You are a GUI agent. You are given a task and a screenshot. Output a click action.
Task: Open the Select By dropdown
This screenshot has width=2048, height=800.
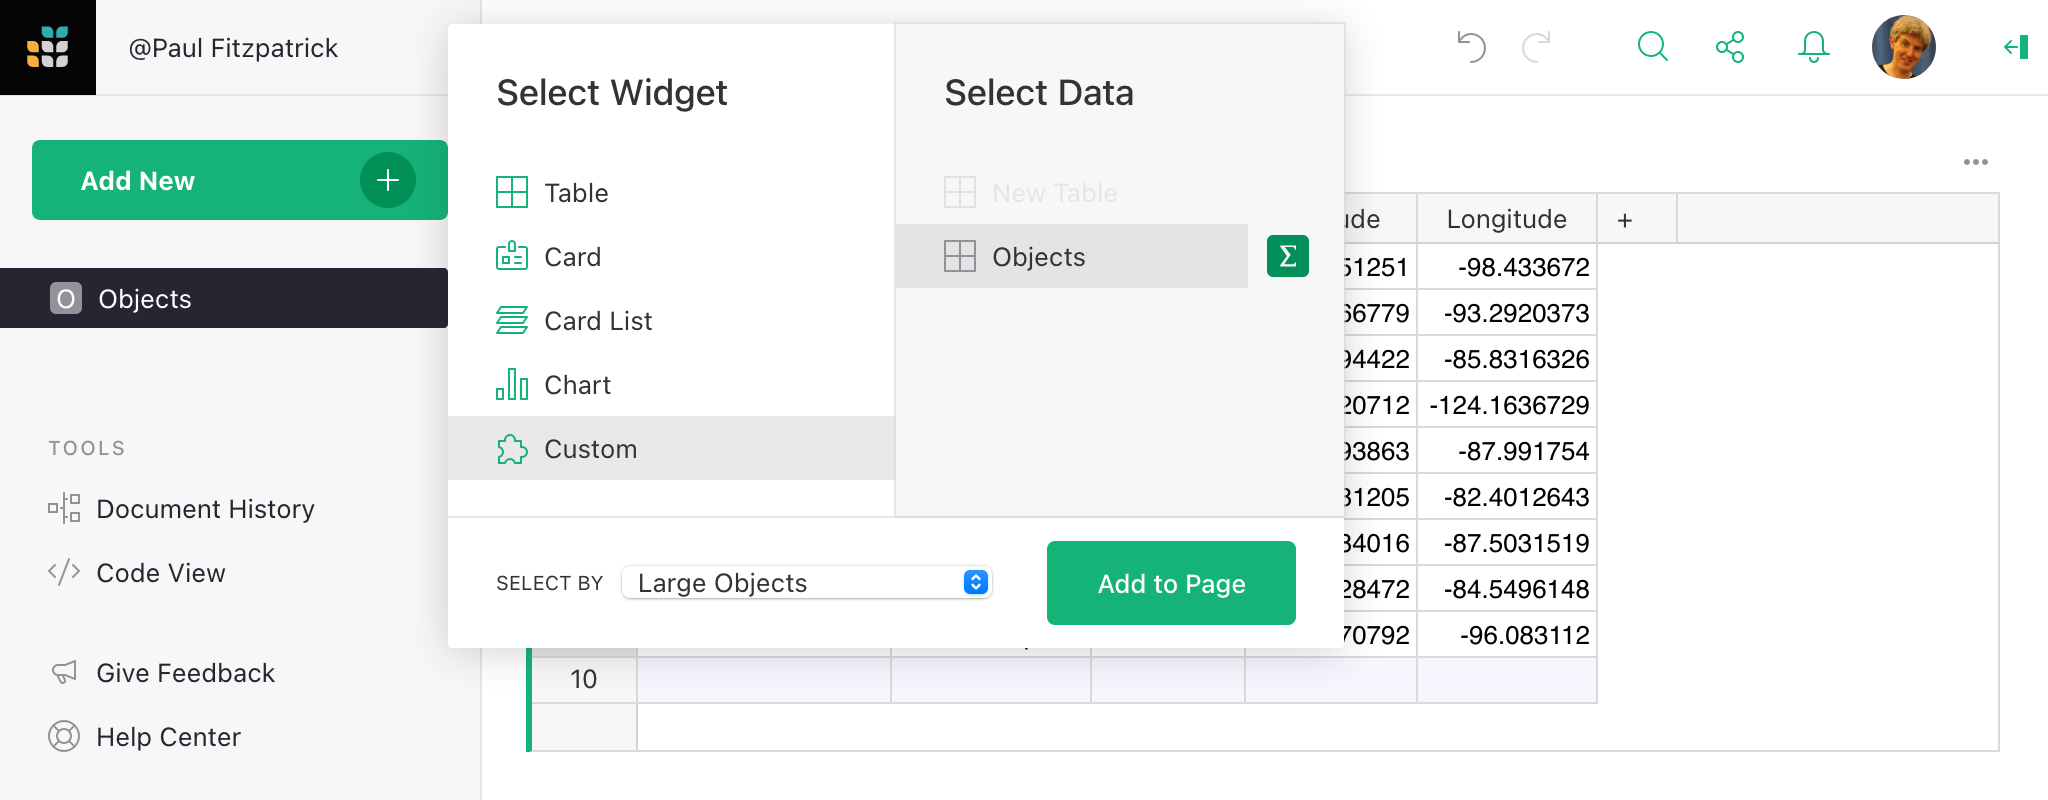point(806,582)
